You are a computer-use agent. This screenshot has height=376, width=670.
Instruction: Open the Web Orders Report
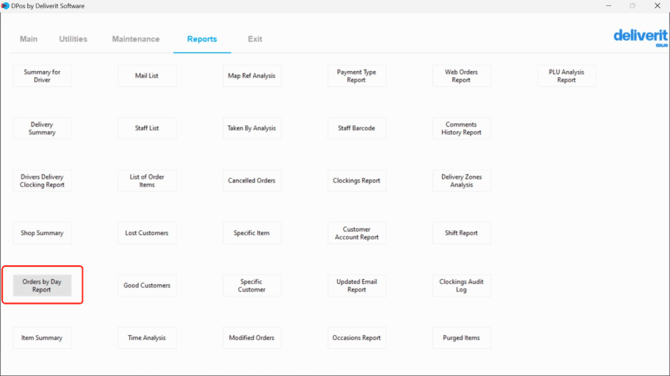tap(461, 76)
